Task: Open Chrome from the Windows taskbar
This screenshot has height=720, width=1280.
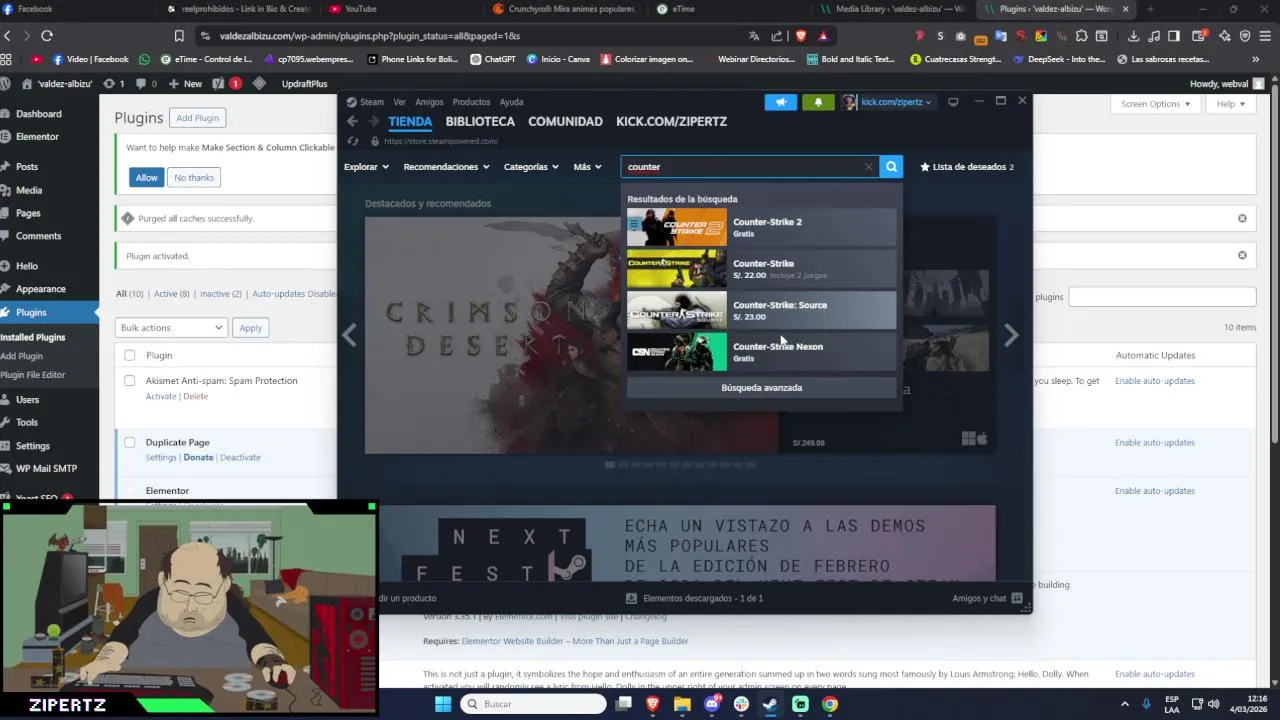Action: coord(829,704)
